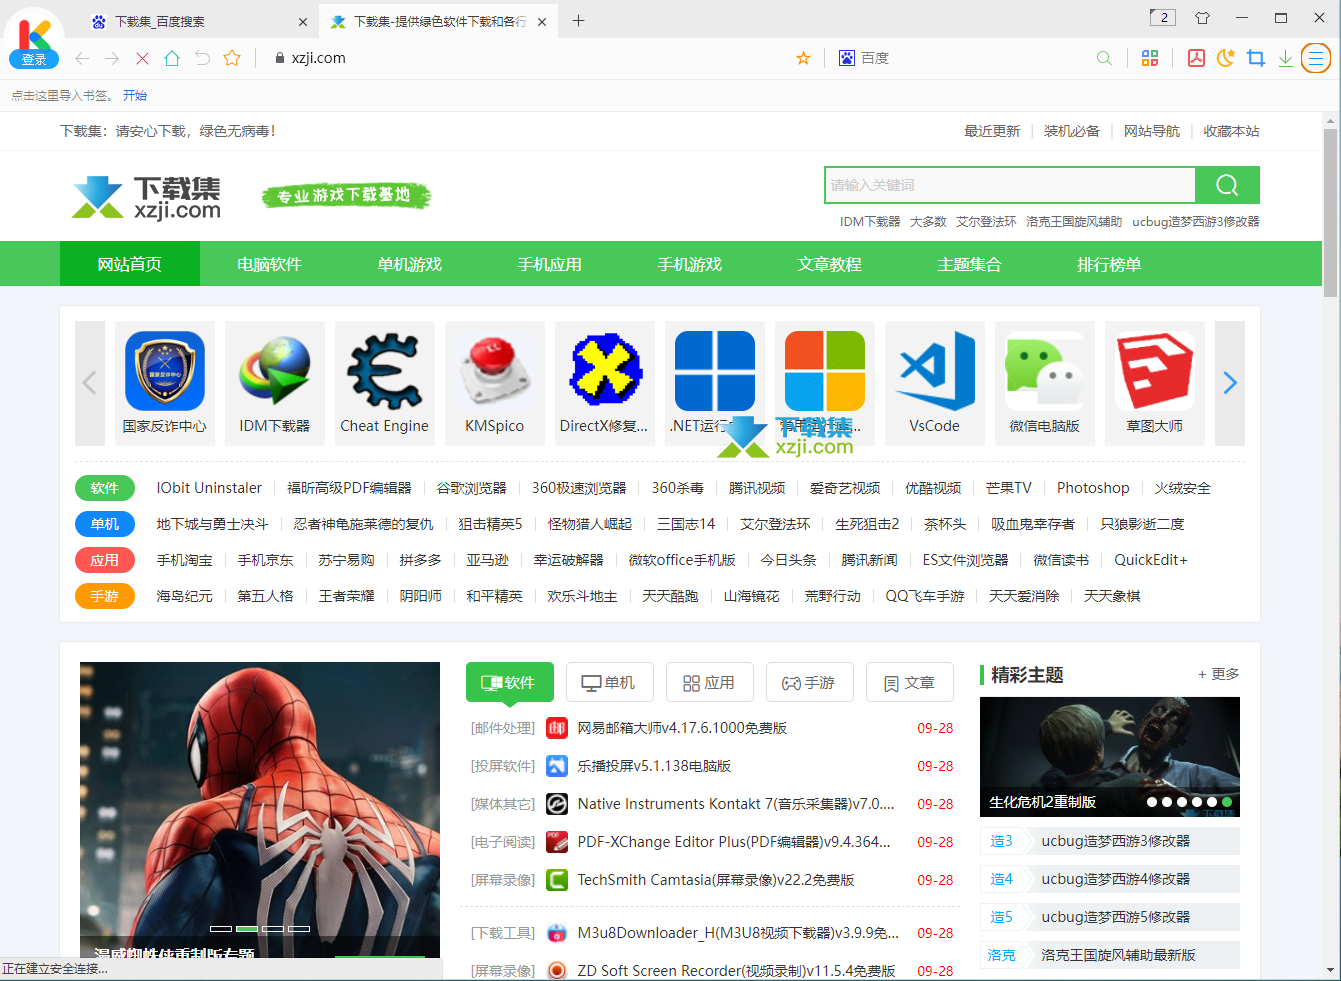Click the green search magnifier button
Viewport: 1341px width, 981px height.
(1227, 185)
